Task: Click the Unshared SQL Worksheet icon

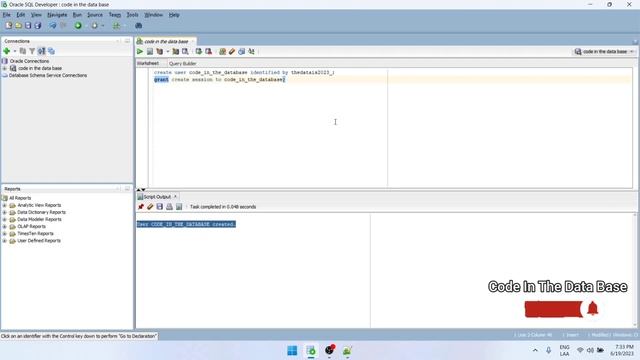Action: 222,51
